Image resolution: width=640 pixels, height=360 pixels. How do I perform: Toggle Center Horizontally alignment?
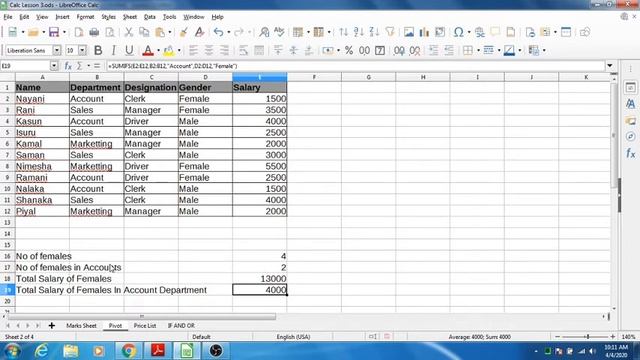[x=209, y=50]
